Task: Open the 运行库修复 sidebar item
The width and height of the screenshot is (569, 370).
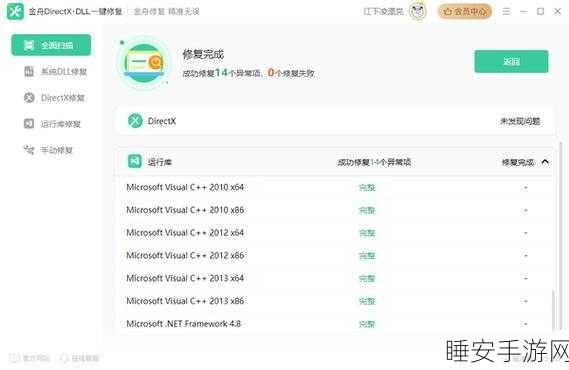Action: point(52,124)
